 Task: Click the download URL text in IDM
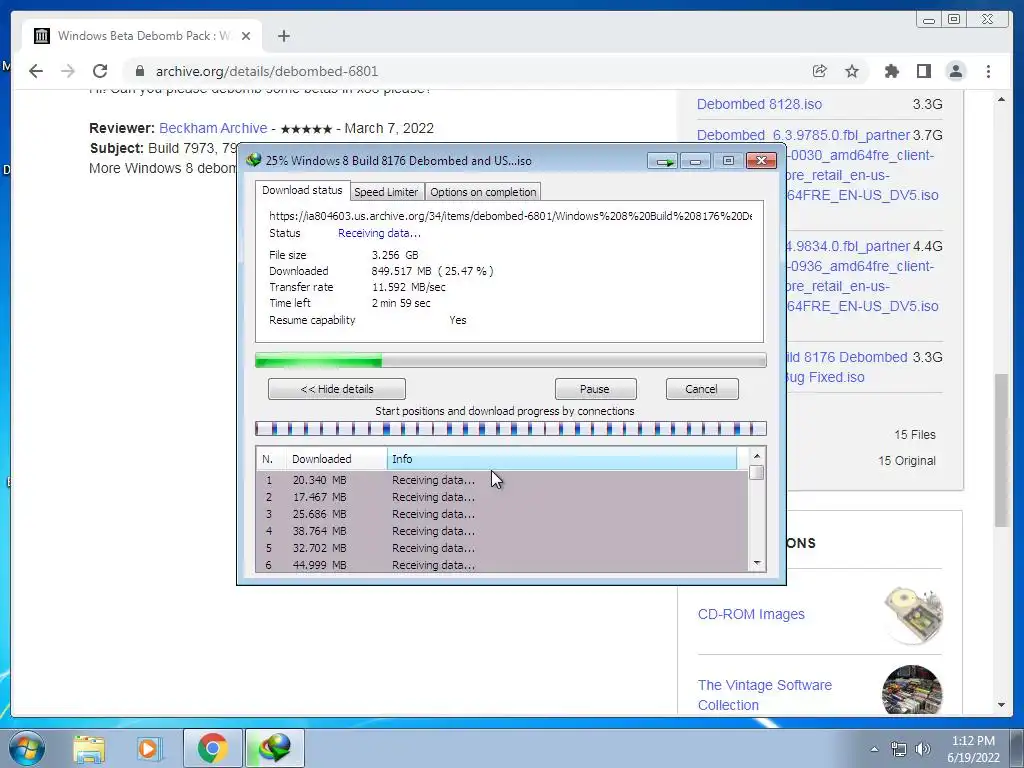click(510, 216)
